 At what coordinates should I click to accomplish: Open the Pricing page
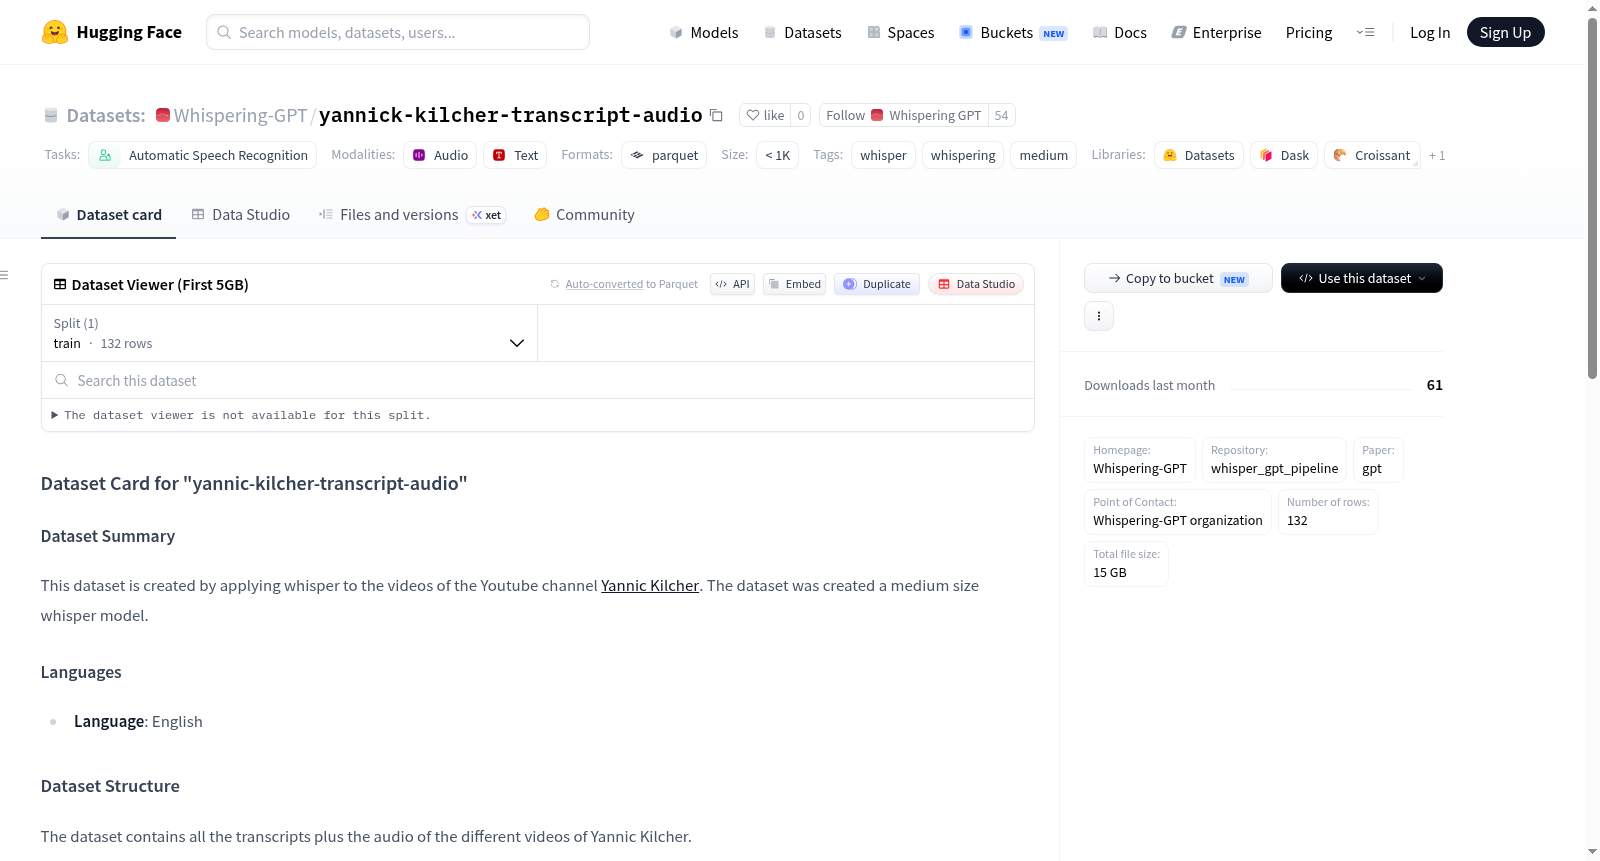point(1309,32)
